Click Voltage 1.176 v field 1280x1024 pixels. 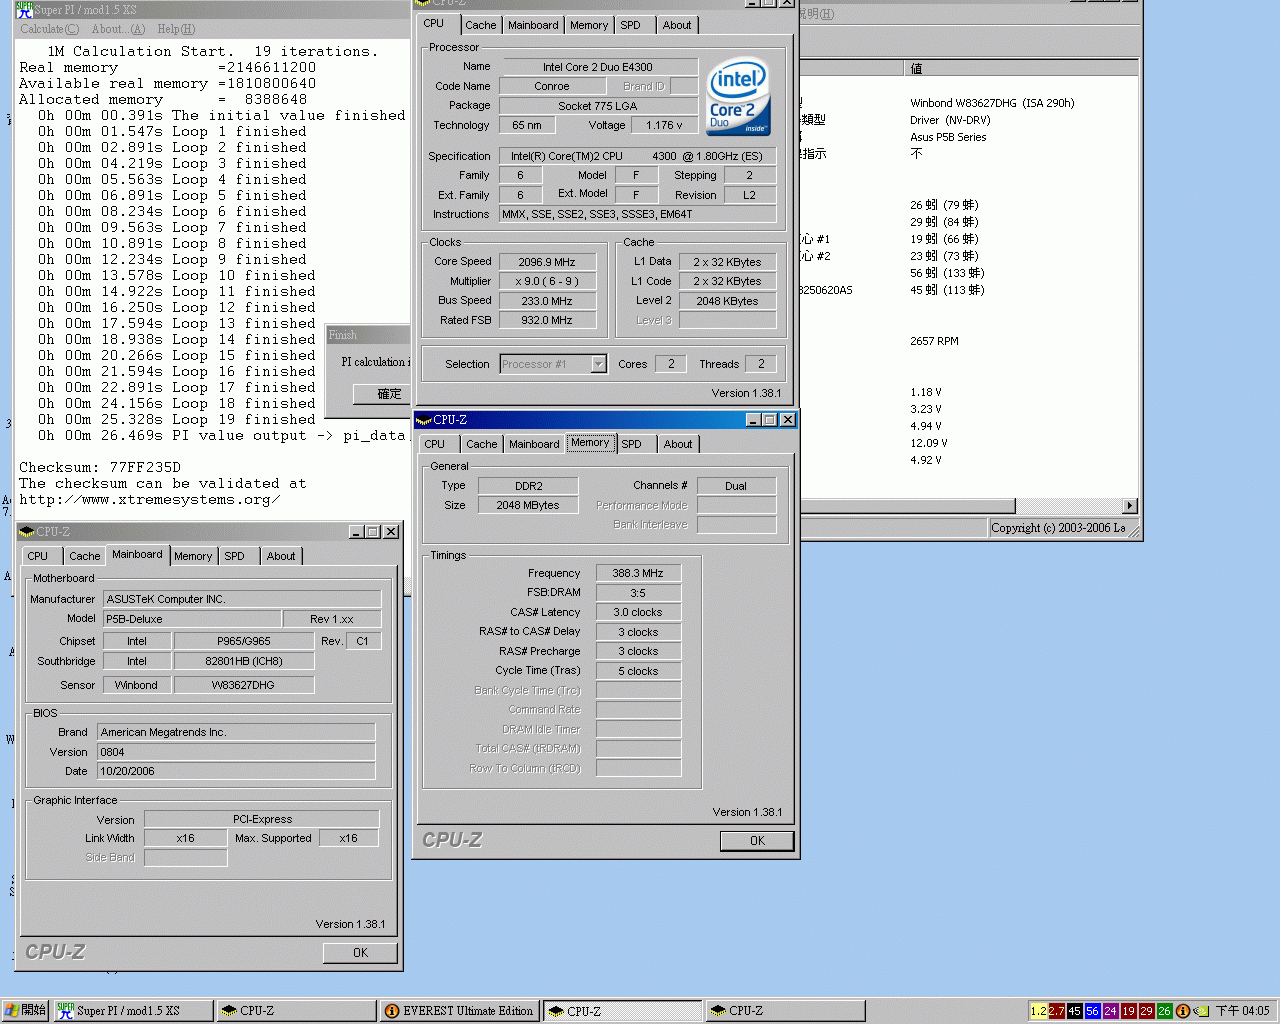pyautogui.click(x=664, y=125)
